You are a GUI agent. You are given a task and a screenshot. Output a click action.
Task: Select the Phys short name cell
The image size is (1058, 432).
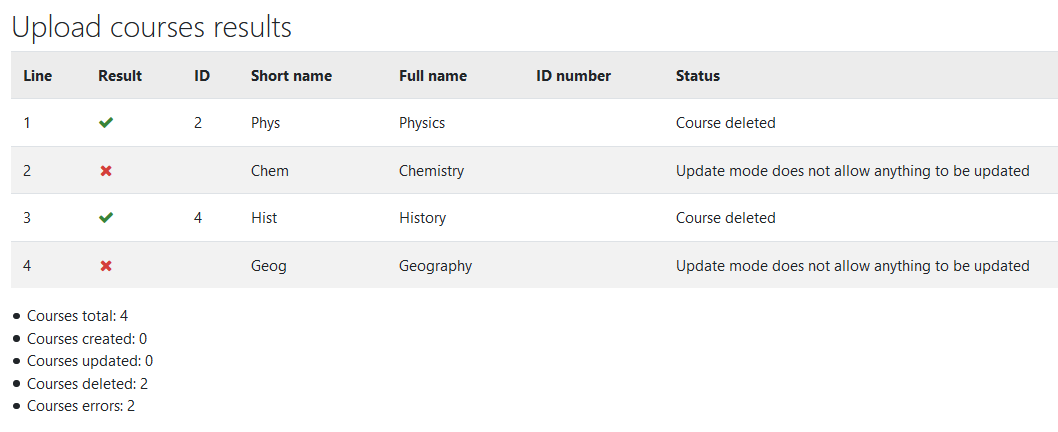click(x=265, y=123)
